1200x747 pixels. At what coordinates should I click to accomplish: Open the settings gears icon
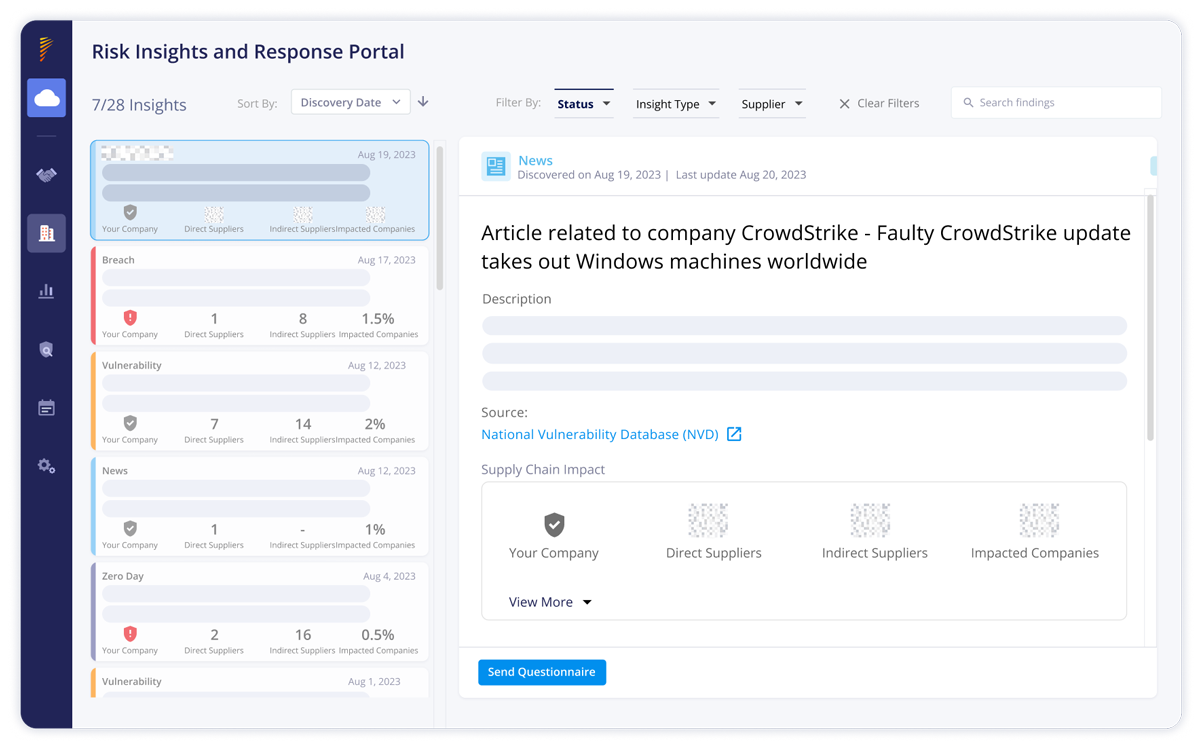click(46, 466)
